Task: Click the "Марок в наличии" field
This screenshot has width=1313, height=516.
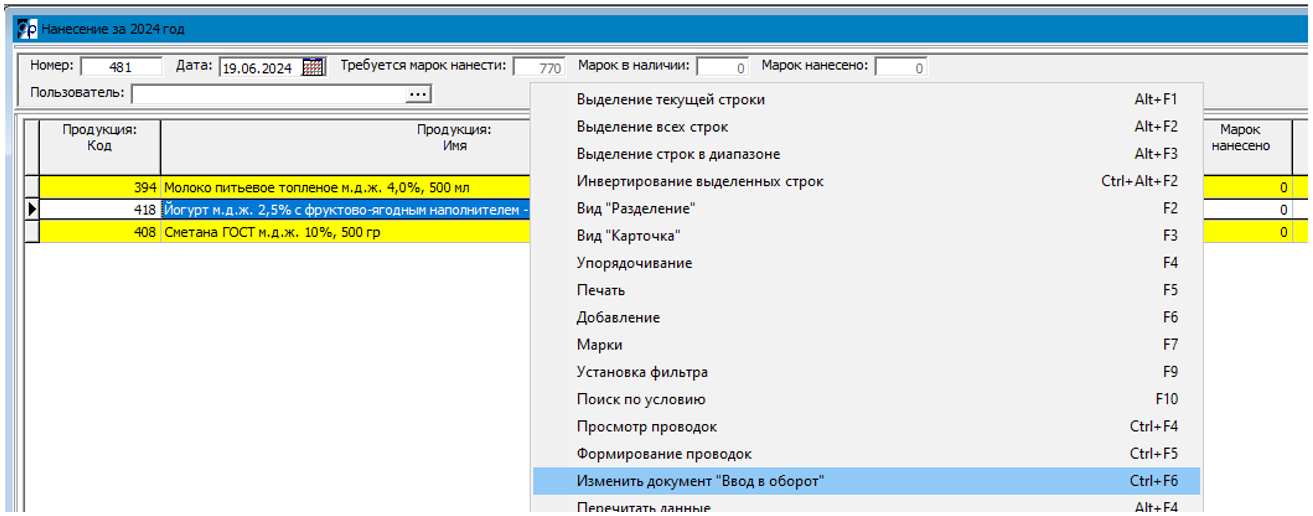Action: click(x=722, y=68)
